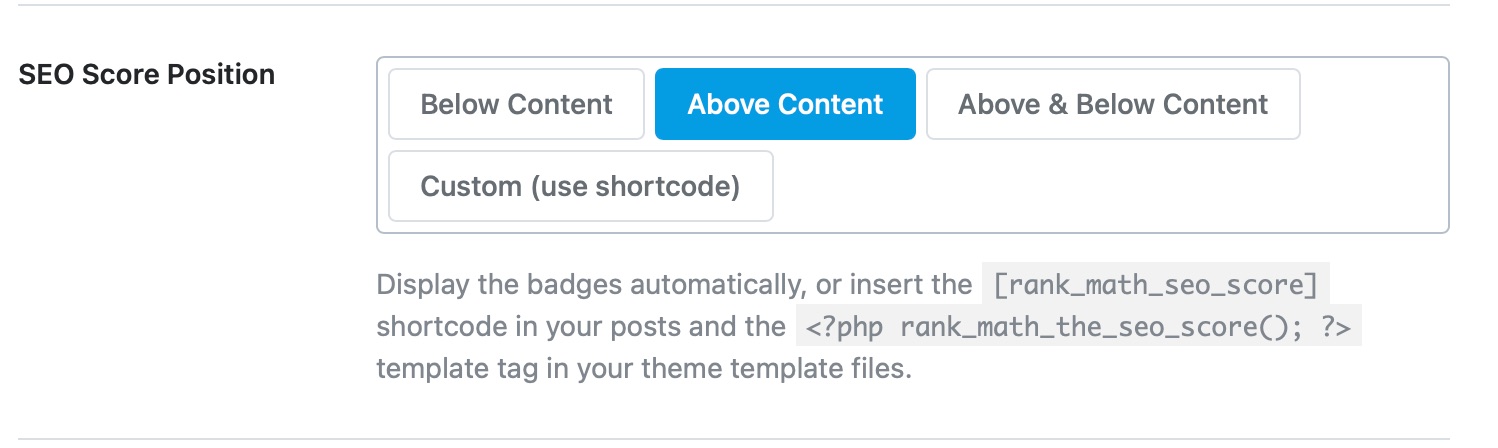Viewport: 1498px width, 448px height.
Task: Click the divider line below the description
Action: (x=749, y=438)
